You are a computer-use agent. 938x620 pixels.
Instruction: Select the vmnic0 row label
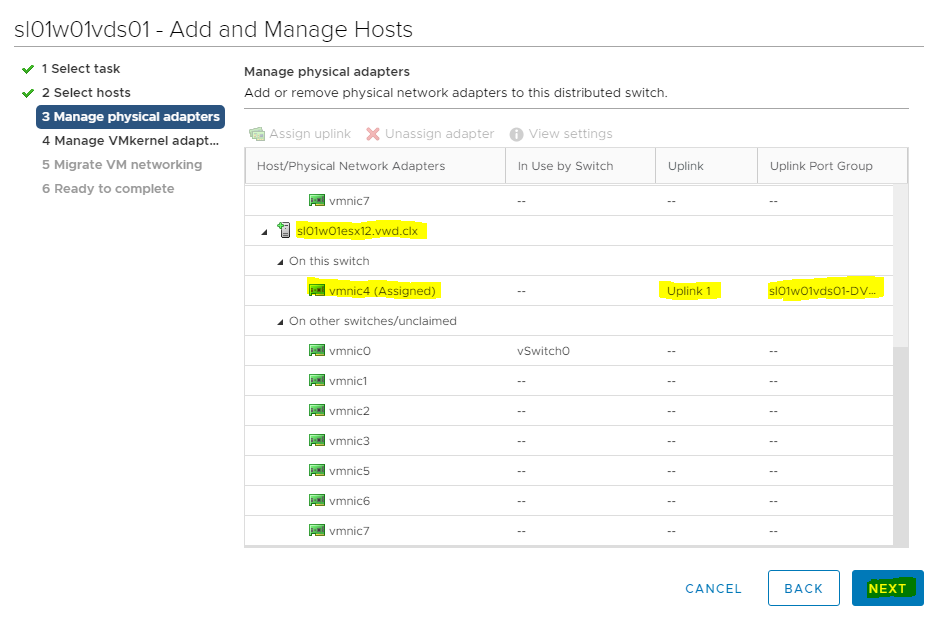(350, 351)
